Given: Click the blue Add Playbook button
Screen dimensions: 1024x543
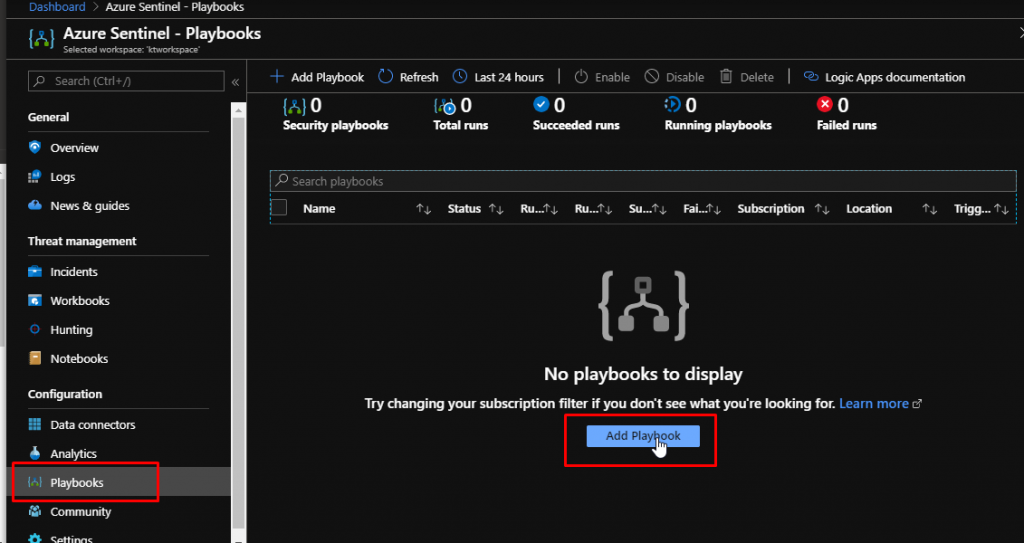Looking at the screenshot, I should (642, 436).
